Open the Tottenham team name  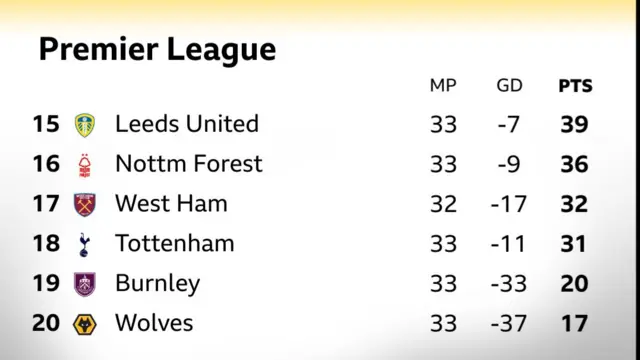175,243
